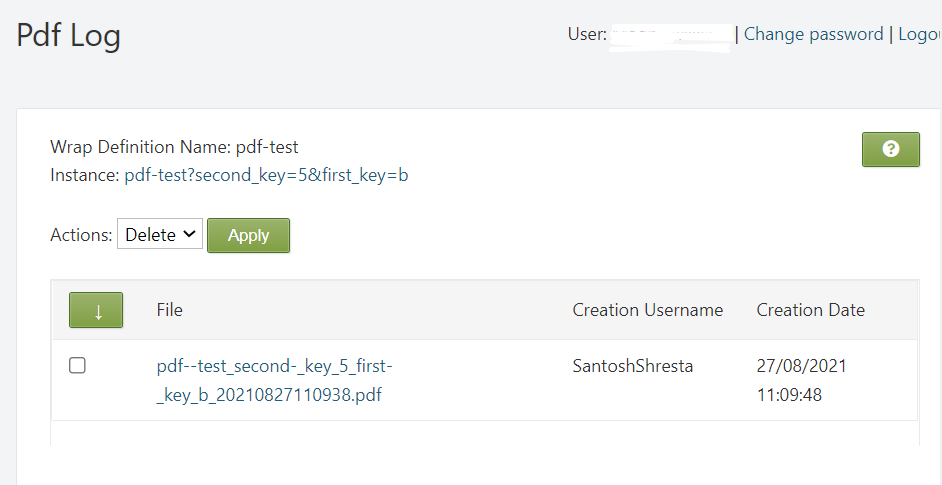942x485 pixels.
Task: Select the SantoshShresta username cell
Action: coord(632,366)
